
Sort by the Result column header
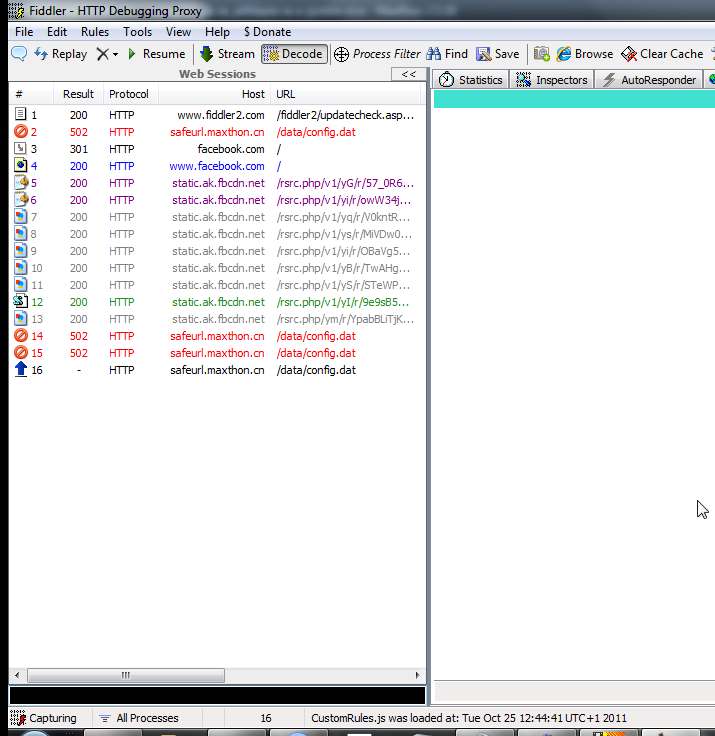tap(78, 94)
